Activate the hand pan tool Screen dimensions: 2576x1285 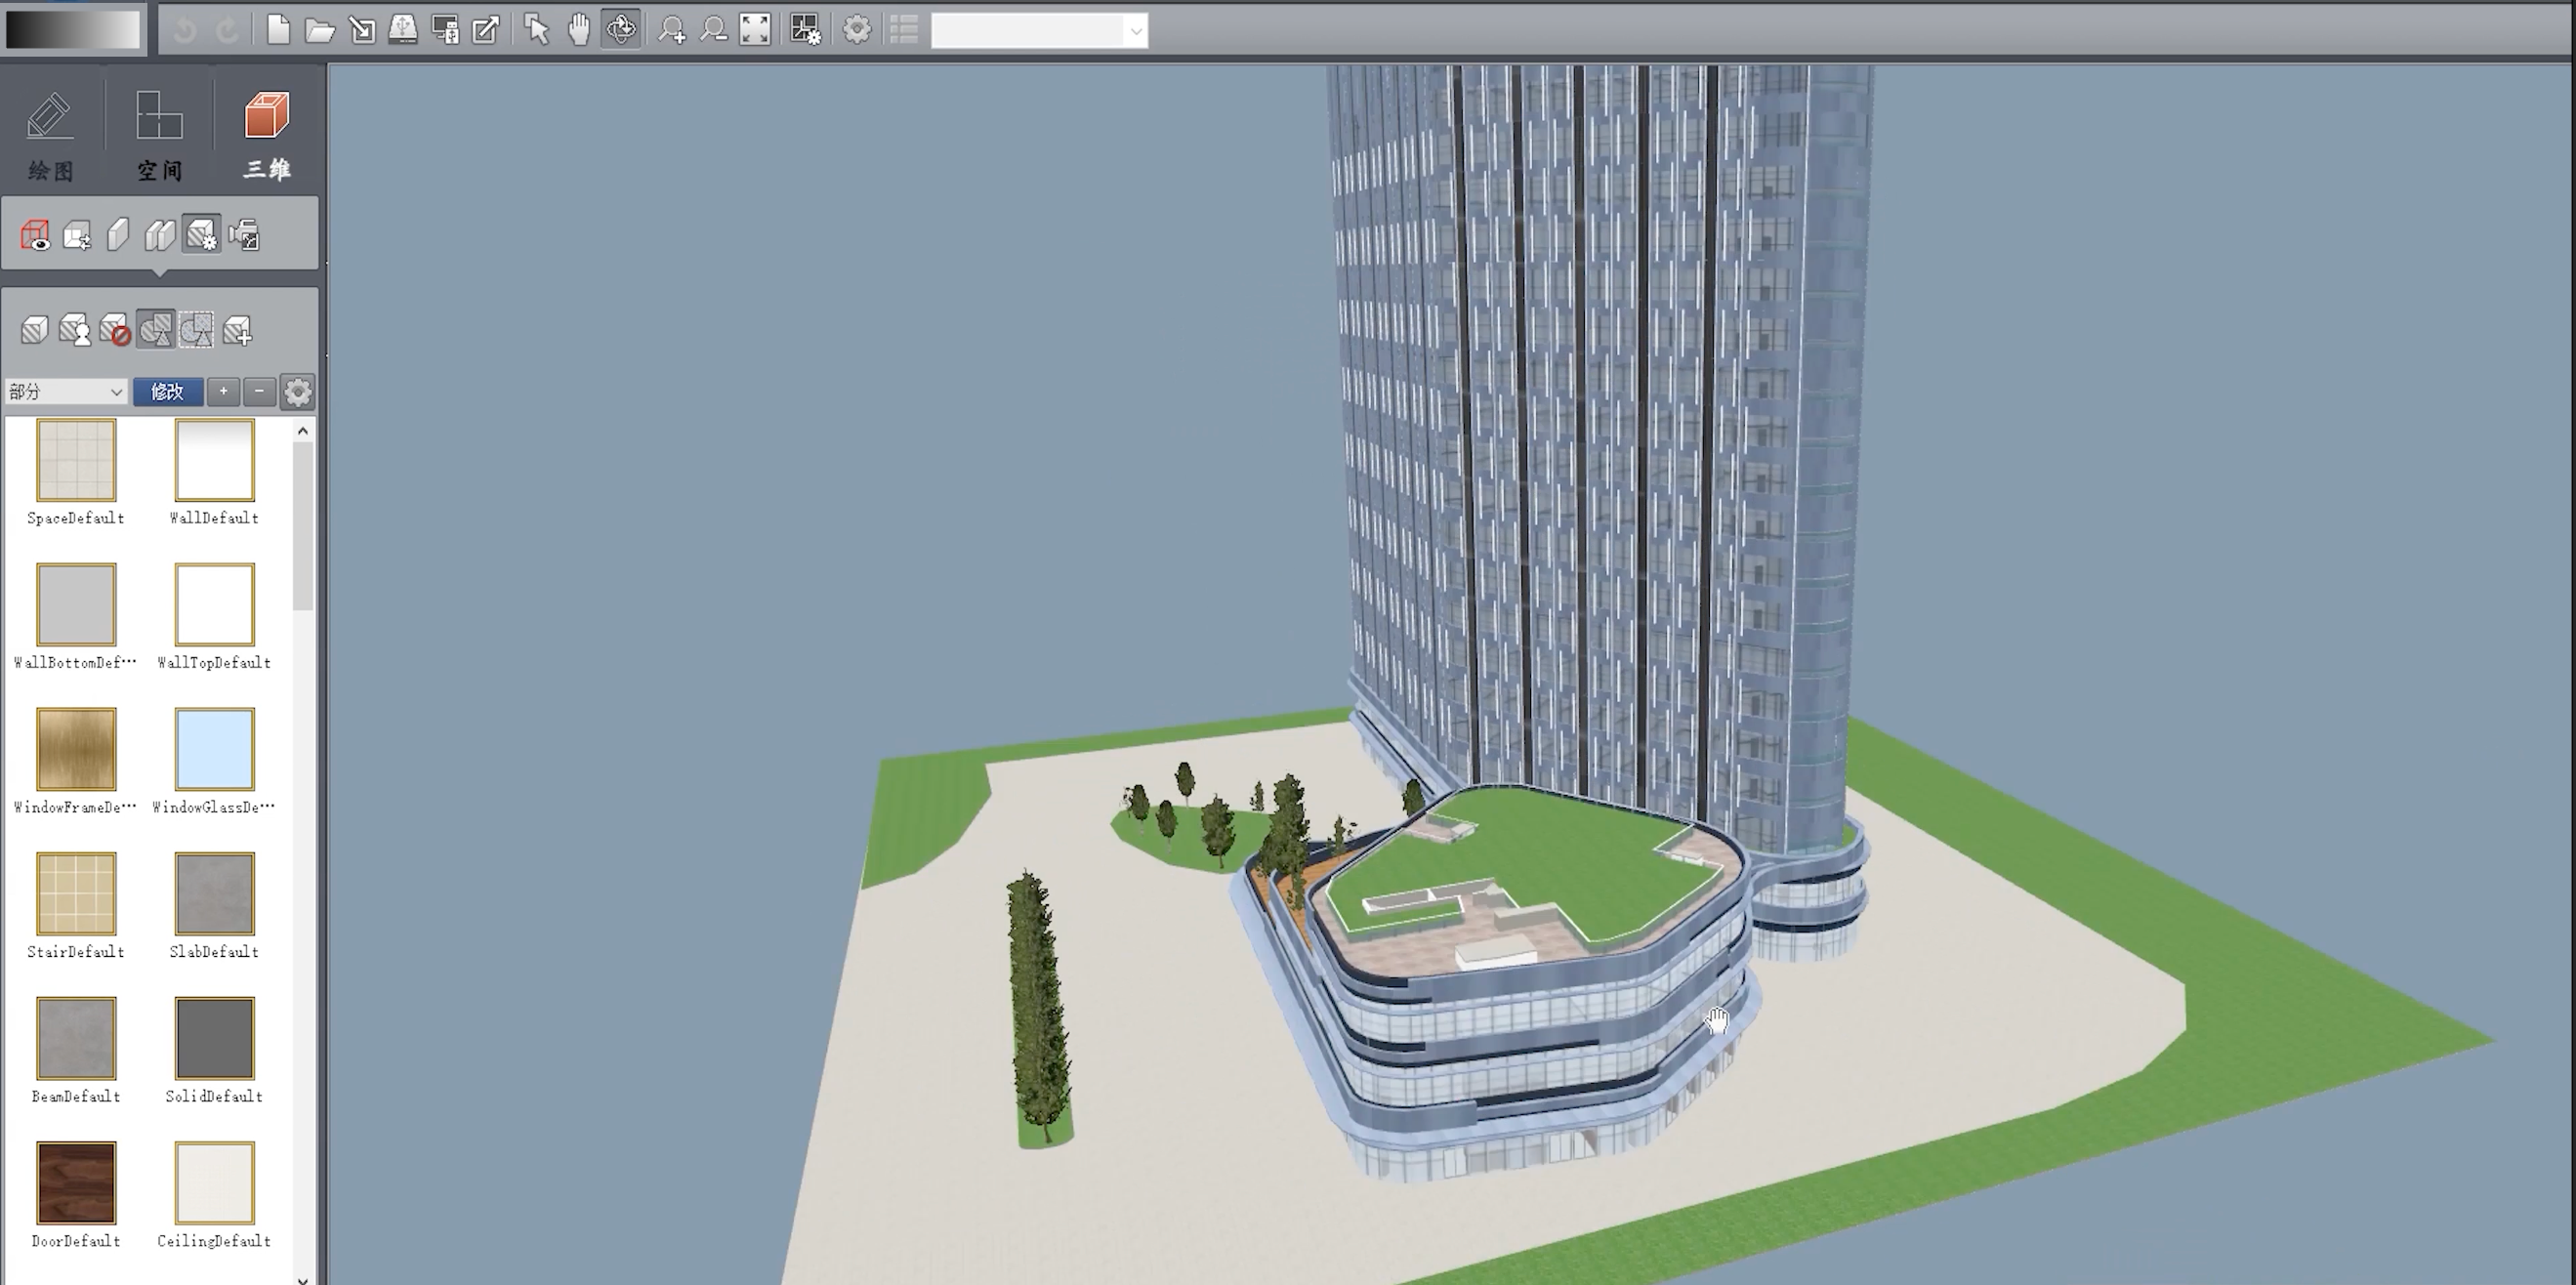[579, 30]
